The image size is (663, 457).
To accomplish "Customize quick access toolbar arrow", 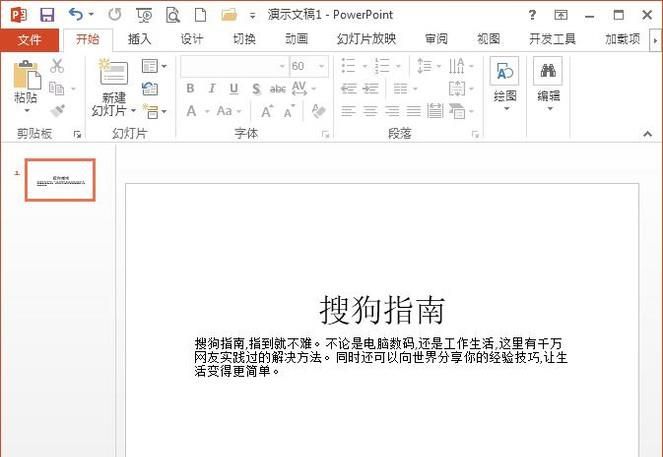I will point(252,16).
